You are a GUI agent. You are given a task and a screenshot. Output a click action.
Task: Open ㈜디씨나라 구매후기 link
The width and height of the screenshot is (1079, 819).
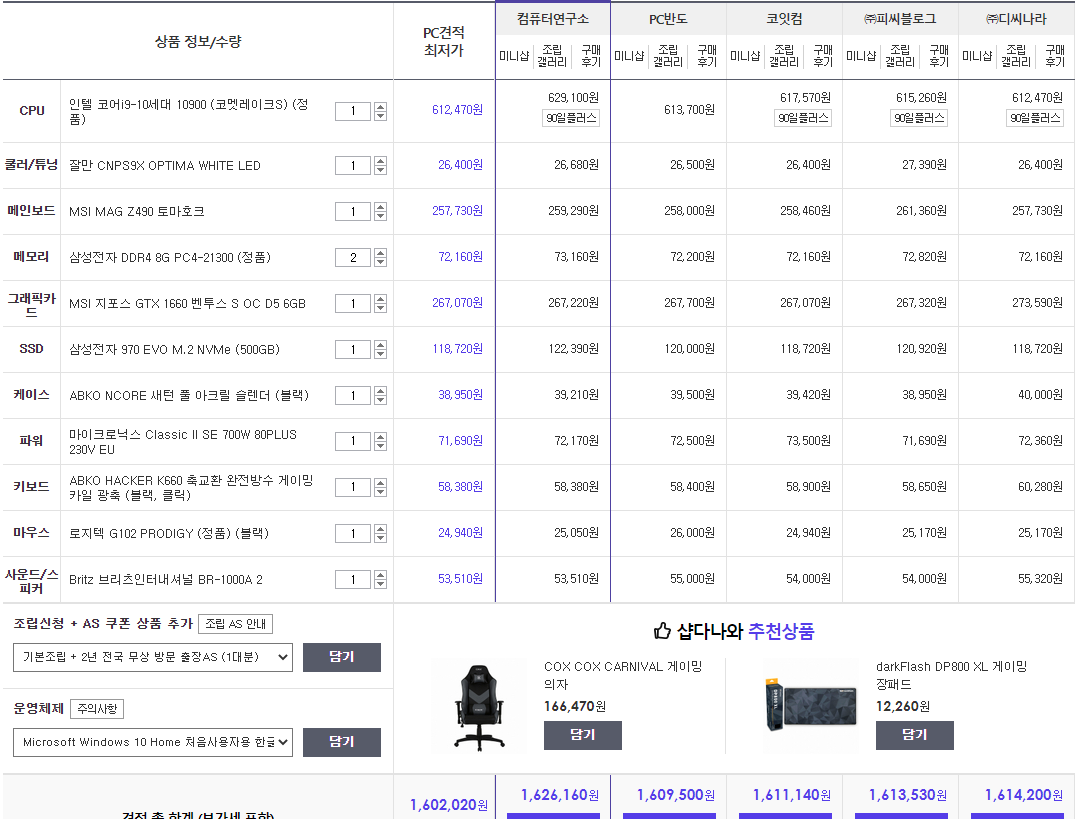tap(1055, 56)
